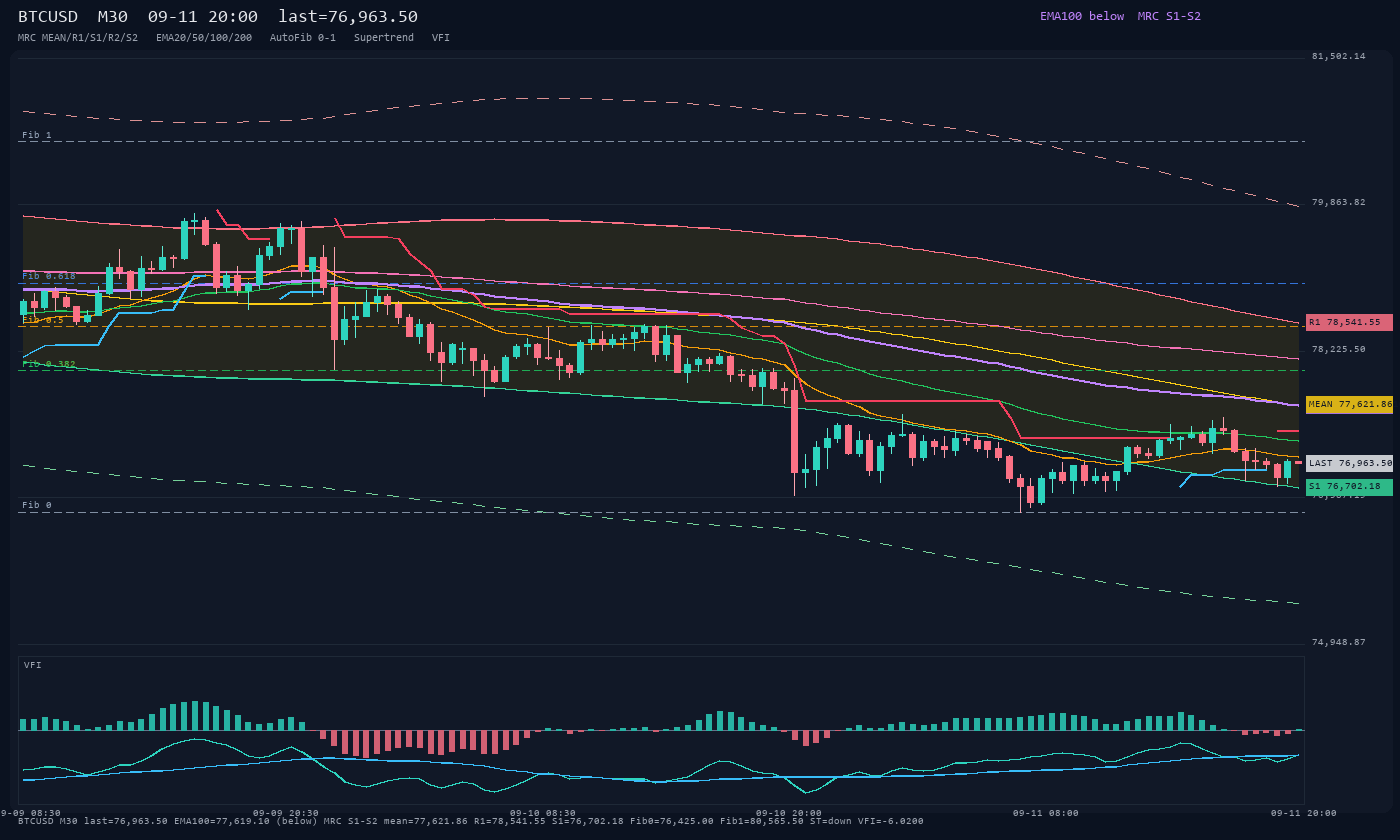Click the 'Fib 0.618' level label

coord(49,276)
